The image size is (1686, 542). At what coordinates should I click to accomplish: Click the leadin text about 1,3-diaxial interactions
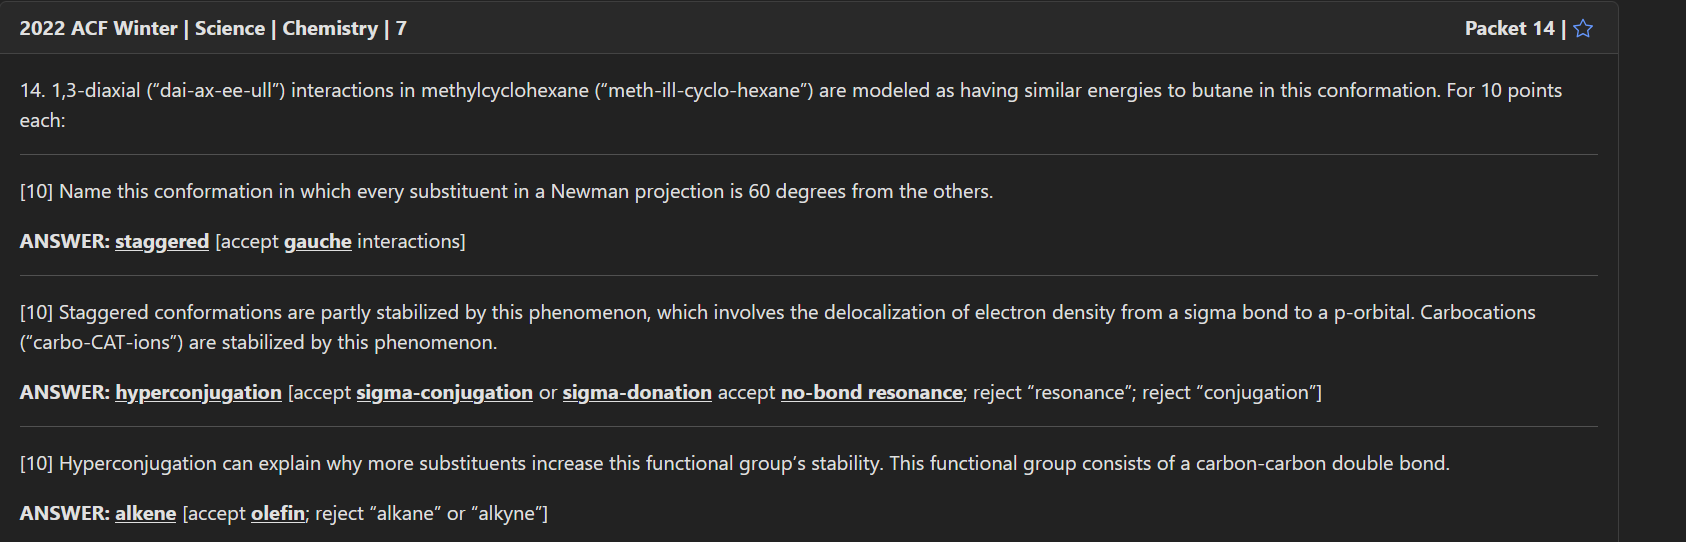tap(790, 91)
